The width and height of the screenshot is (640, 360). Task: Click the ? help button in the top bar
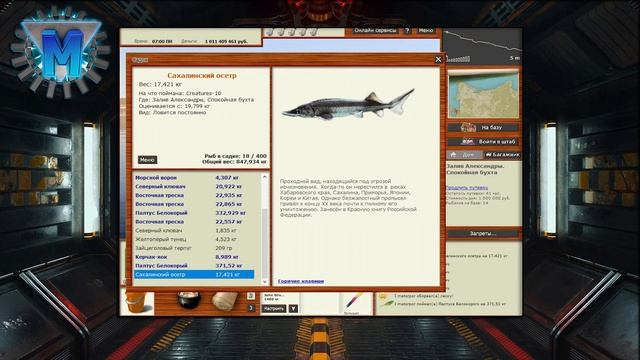(407, 31)
